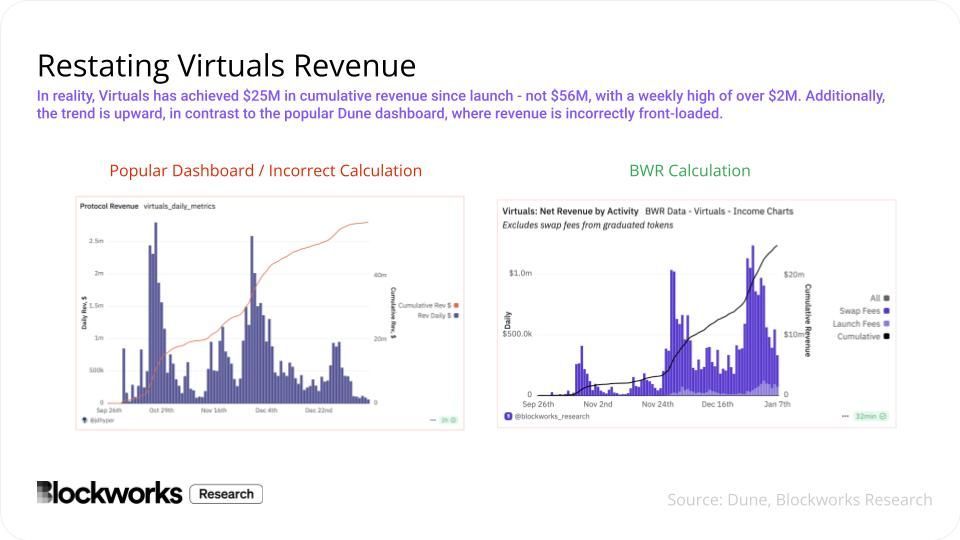Toggle Rev Daily $ legend swatch
This screenshot has height=540, width=960.
456,315
